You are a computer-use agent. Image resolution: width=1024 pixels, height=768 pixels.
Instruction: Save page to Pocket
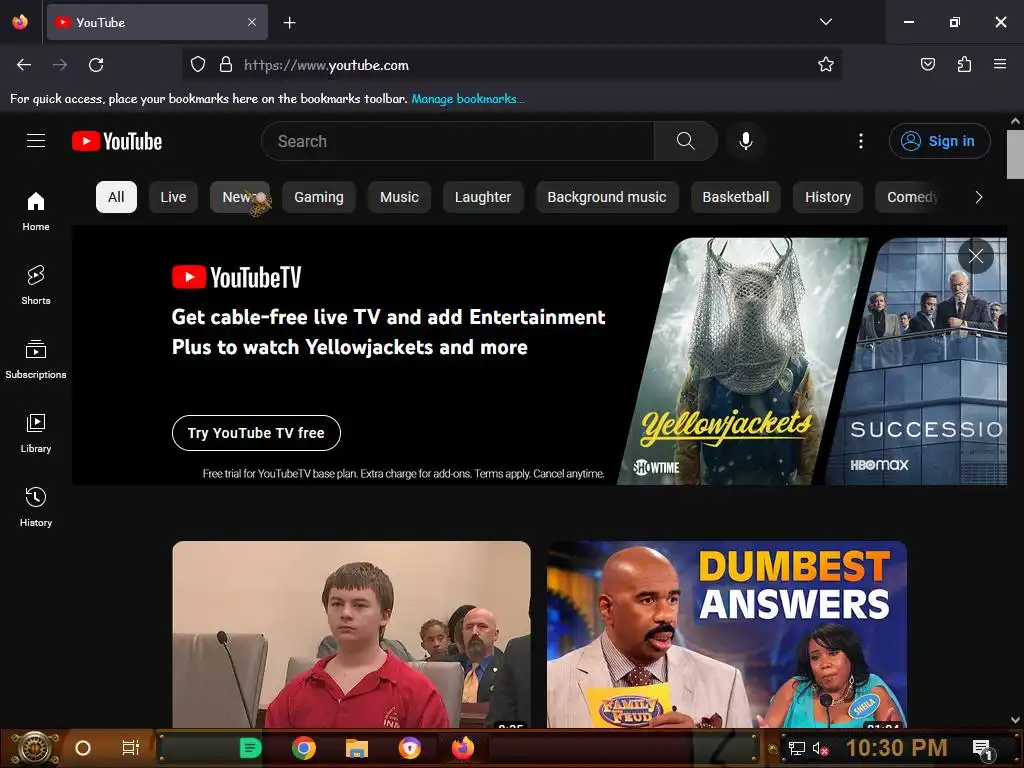(x=927, y=64)
